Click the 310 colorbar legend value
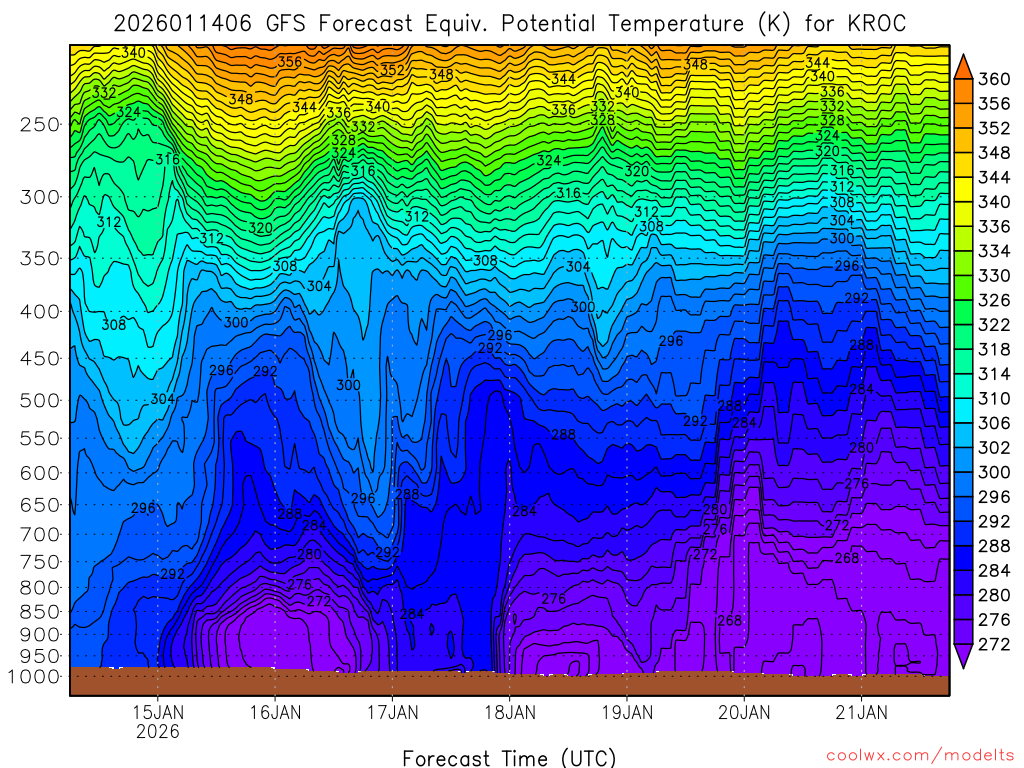Screen dimensions: 1024x768 [994, 398]
